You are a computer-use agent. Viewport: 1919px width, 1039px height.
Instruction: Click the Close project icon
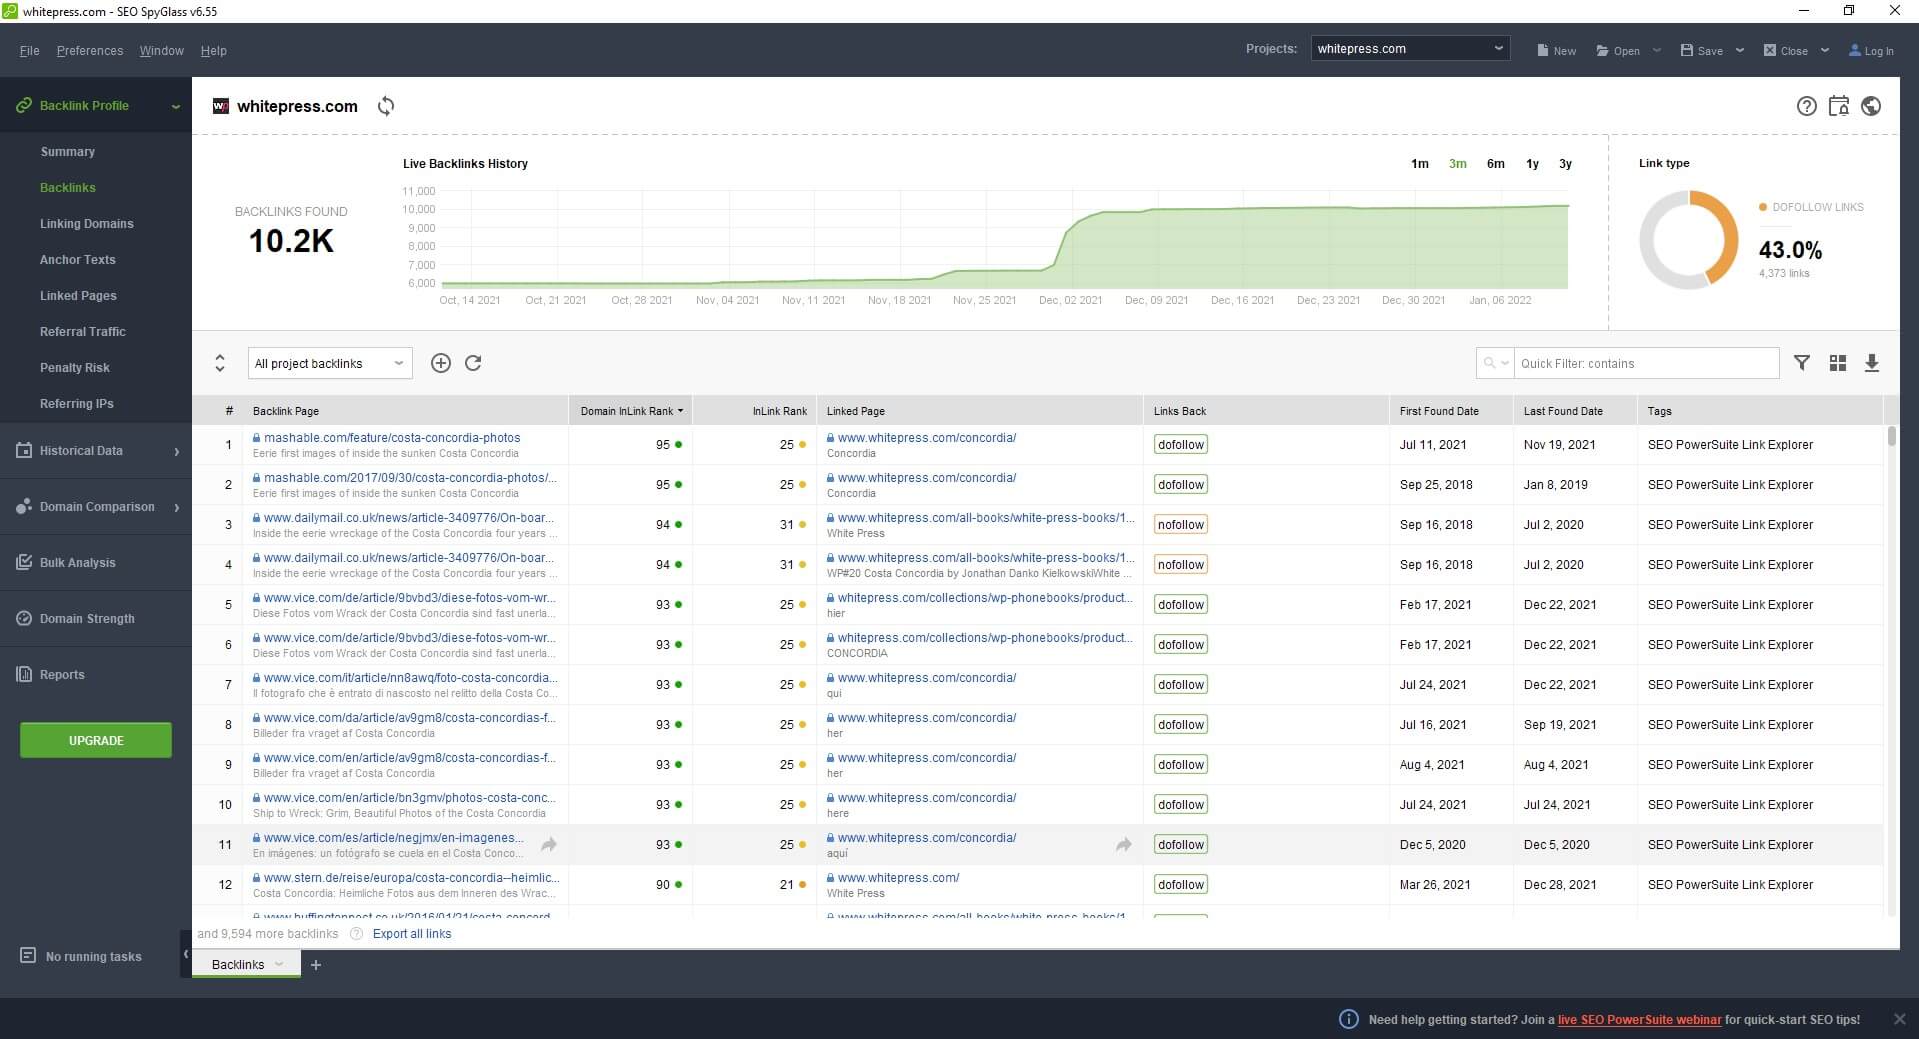pyautogui.click(x=1770, y=50)
